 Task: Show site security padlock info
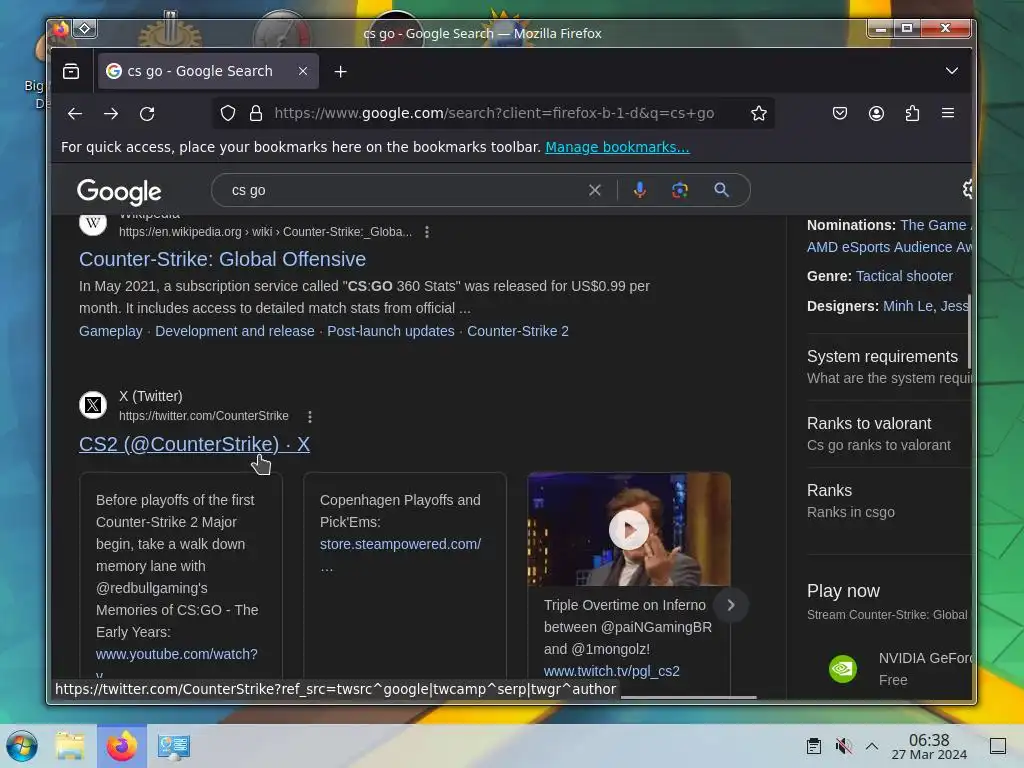coord(256,114)
